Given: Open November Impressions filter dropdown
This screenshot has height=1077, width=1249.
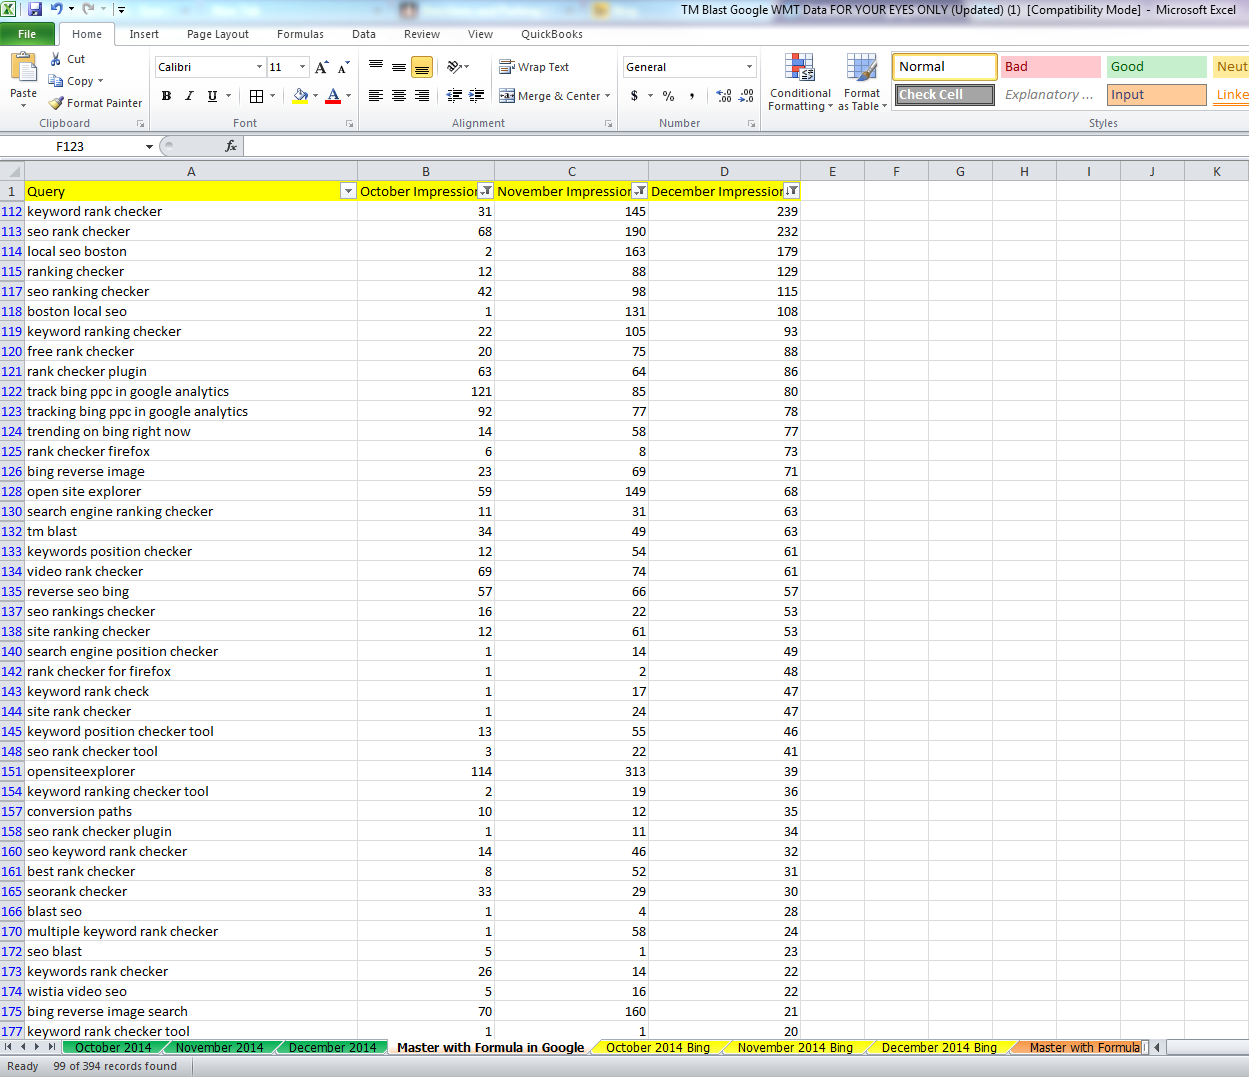Looking at the screenshot, I should (639, 191).
